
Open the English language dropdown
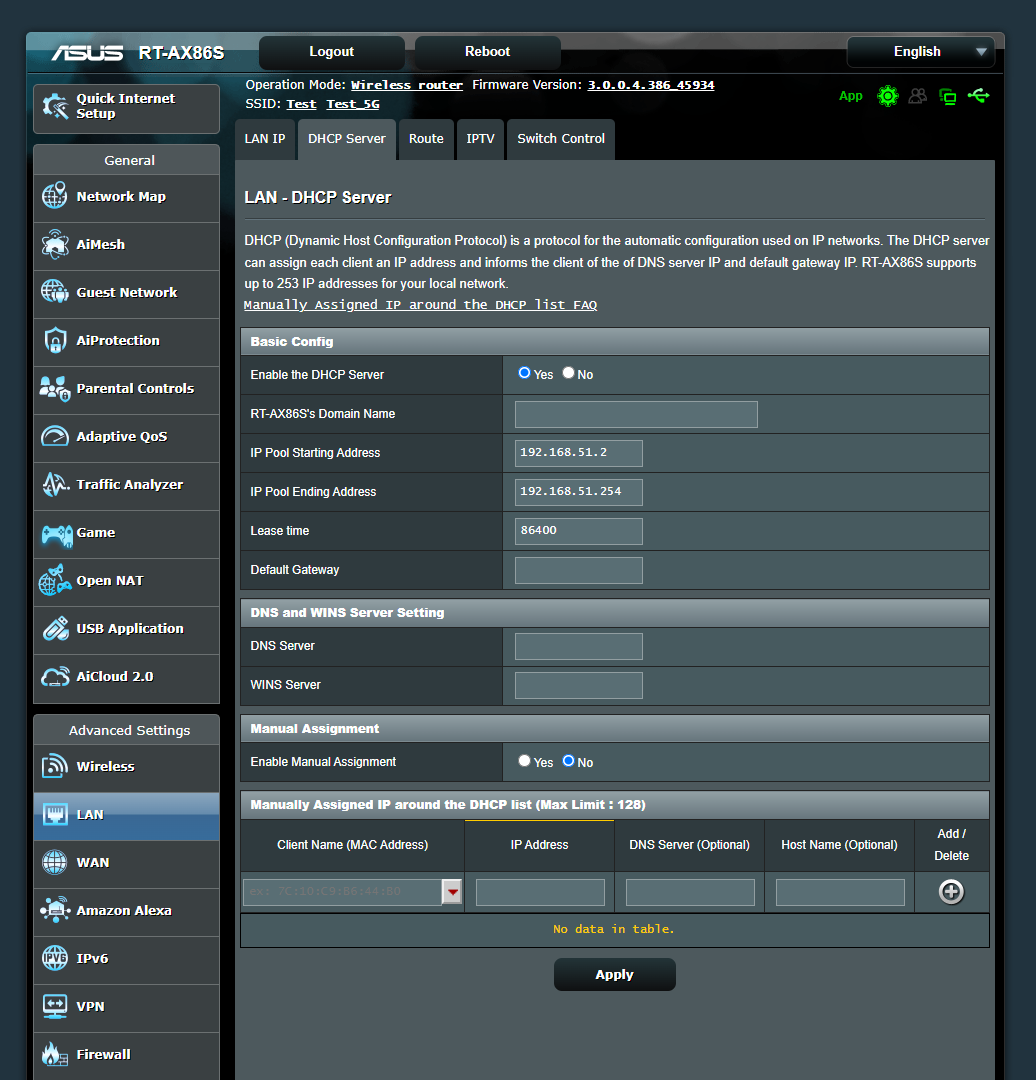pos(919,51)
